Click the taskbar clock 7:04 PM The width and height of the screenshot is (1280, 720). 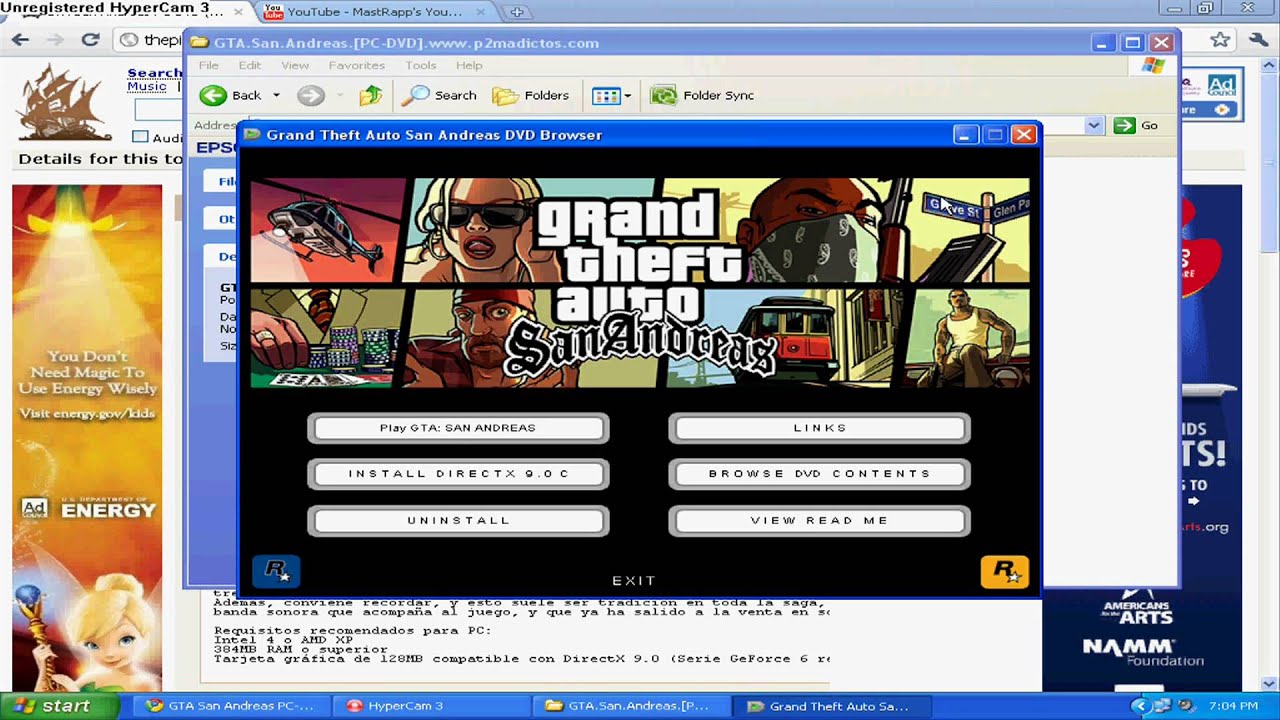[1234, 706]
